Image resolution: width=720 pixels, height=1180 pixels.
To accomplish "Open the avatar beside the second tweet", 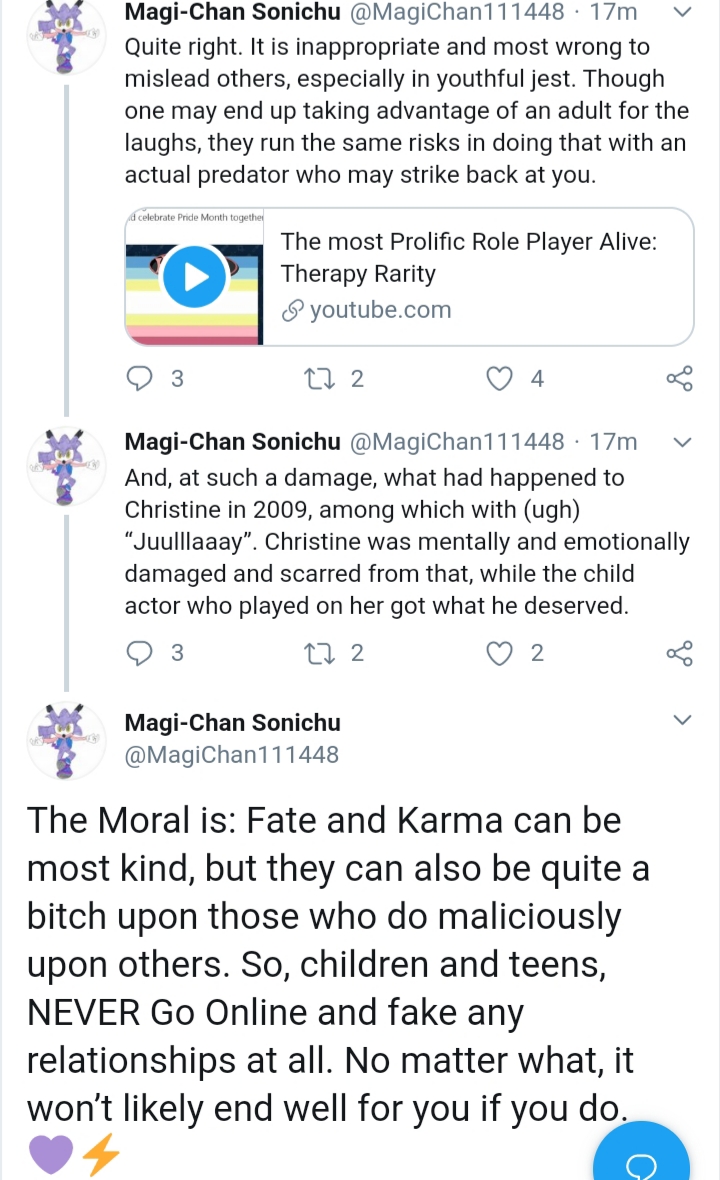I will [66, 467].
